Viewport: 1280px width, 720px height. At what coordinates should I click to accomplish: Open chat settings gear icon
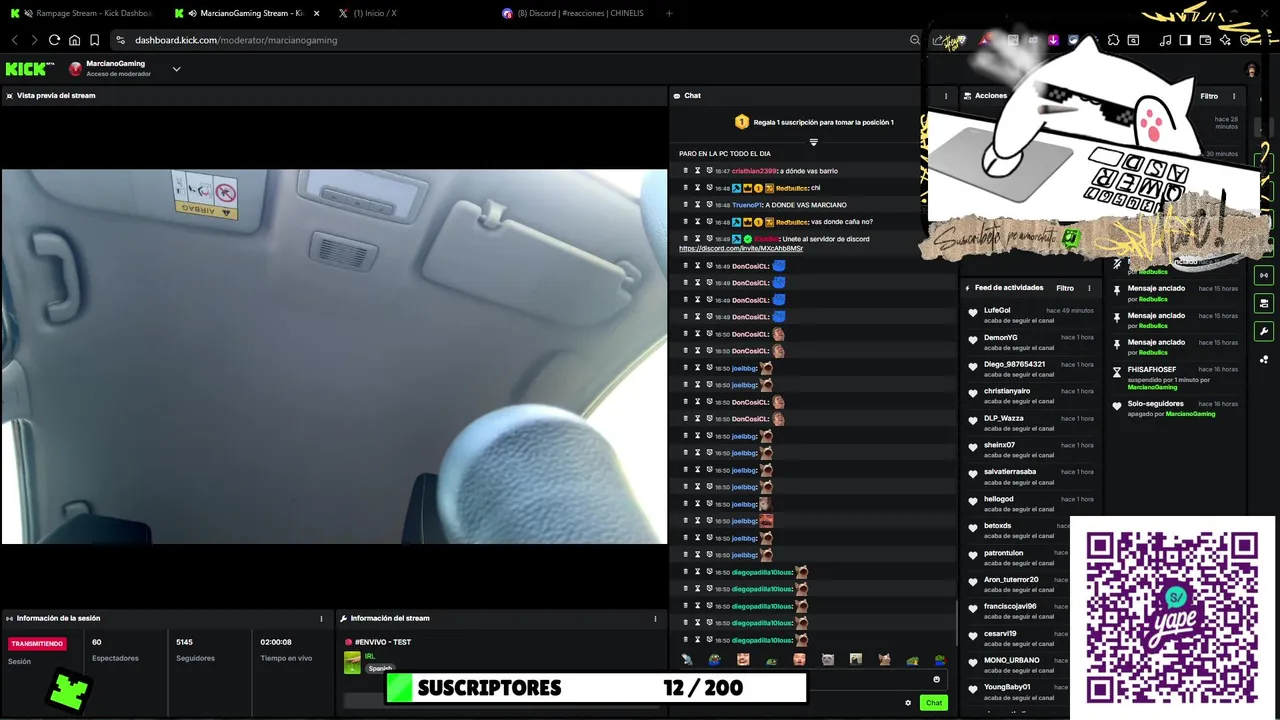908,703
